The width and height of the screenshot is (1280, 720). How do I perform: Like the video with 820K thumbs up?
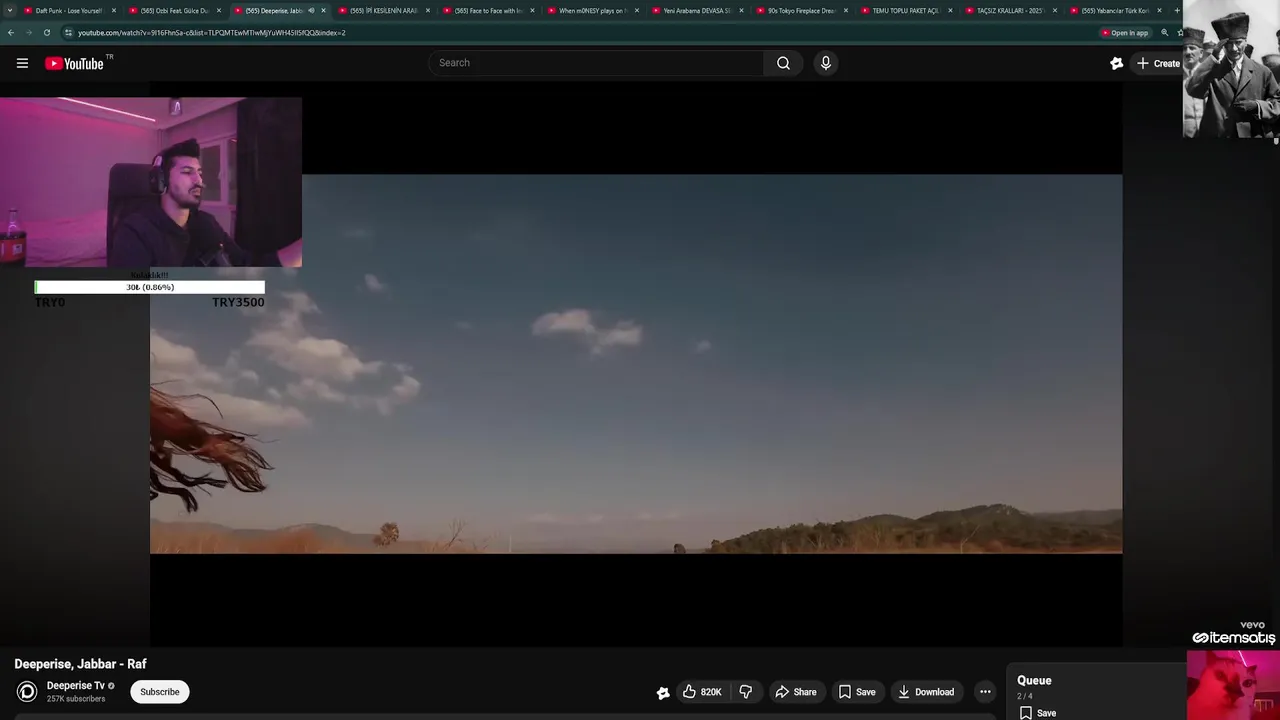tap(702, 692)
